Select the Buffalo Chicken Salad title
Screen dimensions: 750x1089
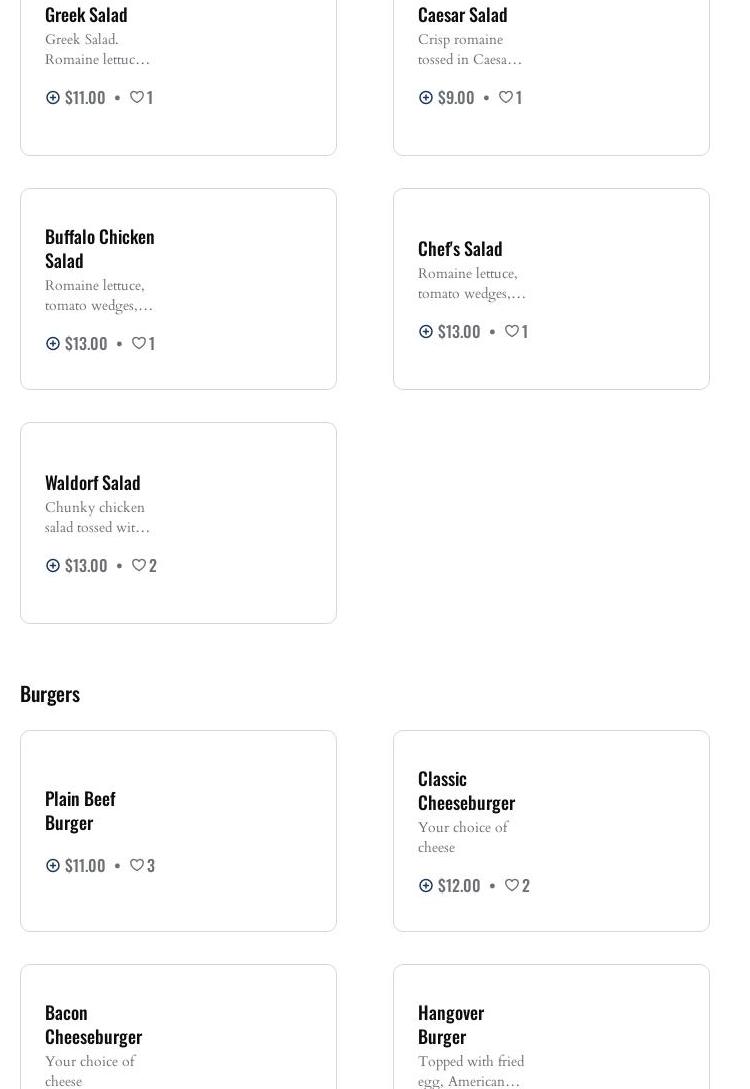(99, 248)
